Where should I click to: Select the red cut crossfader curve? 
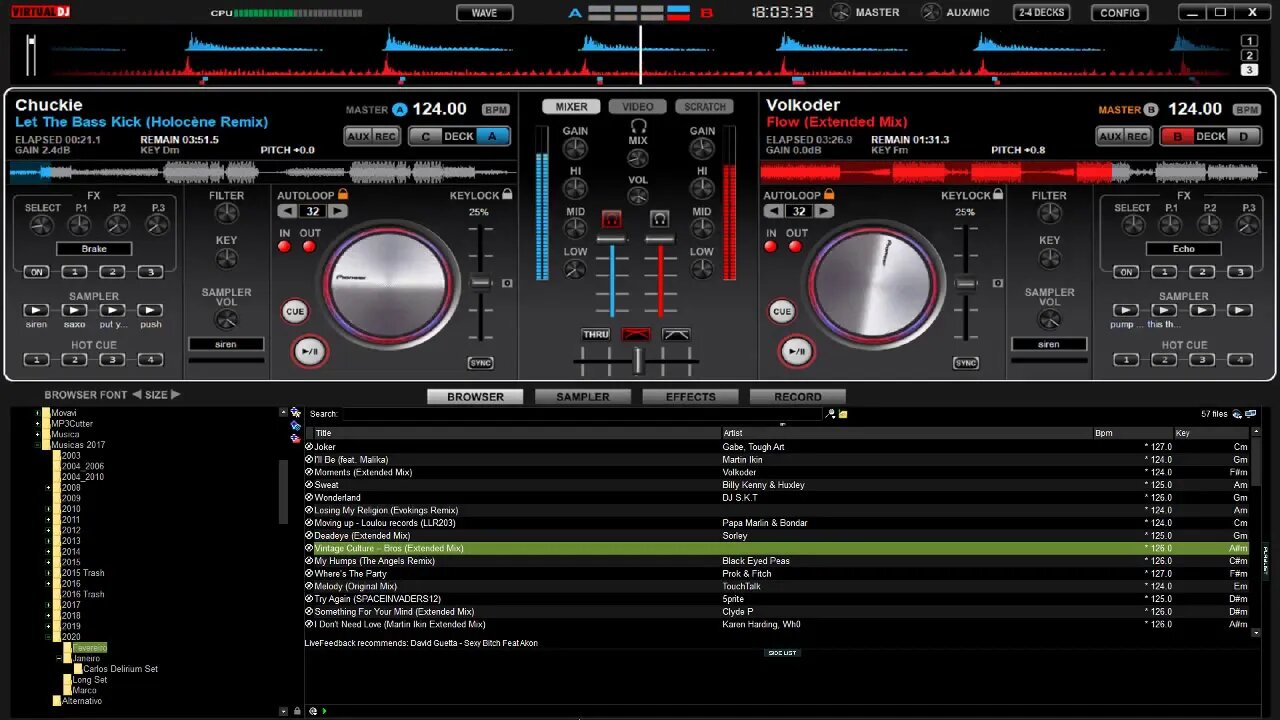(636, 335)
